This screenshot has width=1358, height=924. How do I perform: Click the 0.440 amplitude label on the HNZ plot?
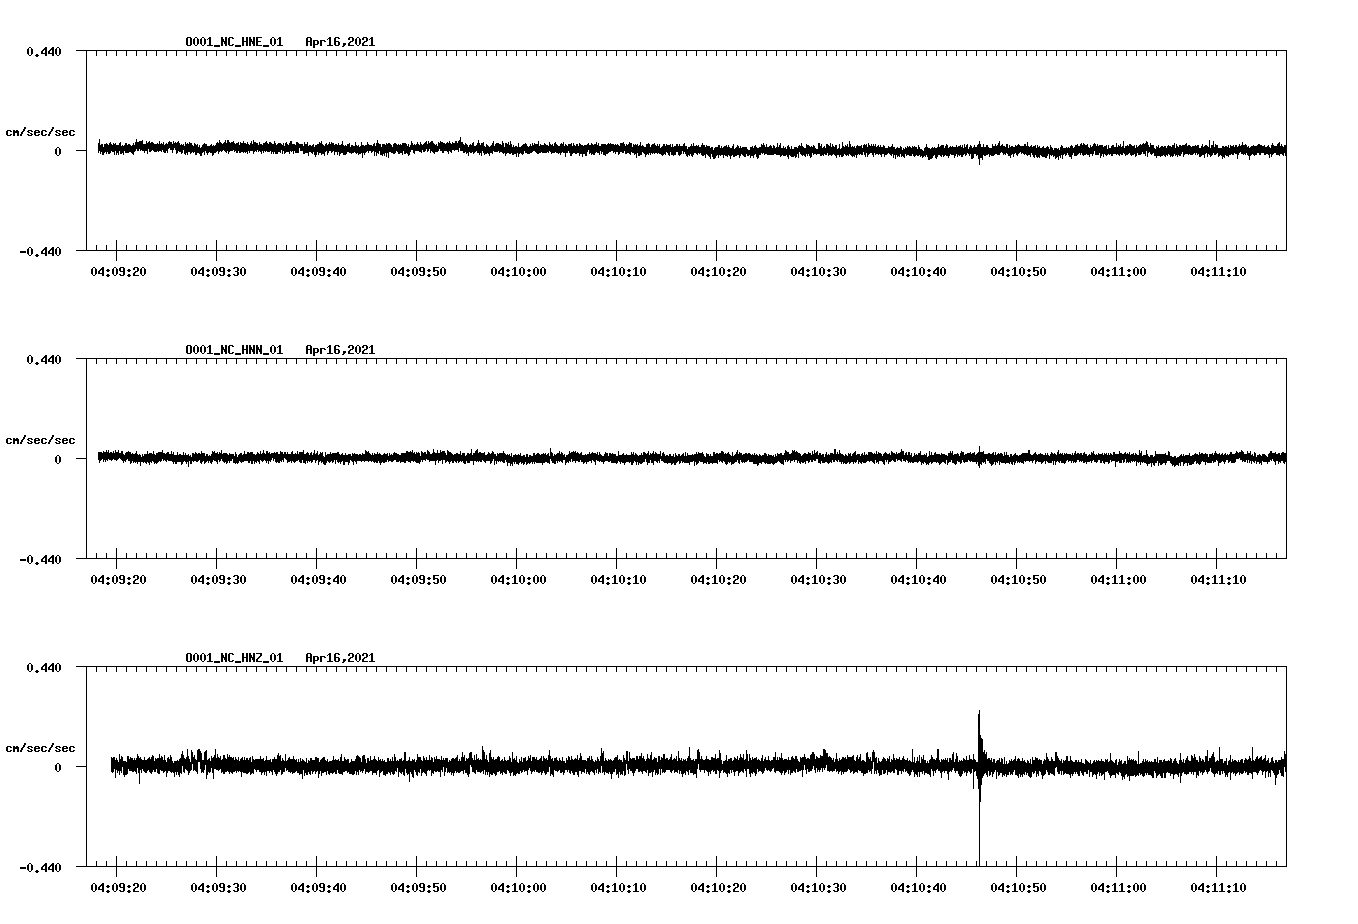click(45, 667)
